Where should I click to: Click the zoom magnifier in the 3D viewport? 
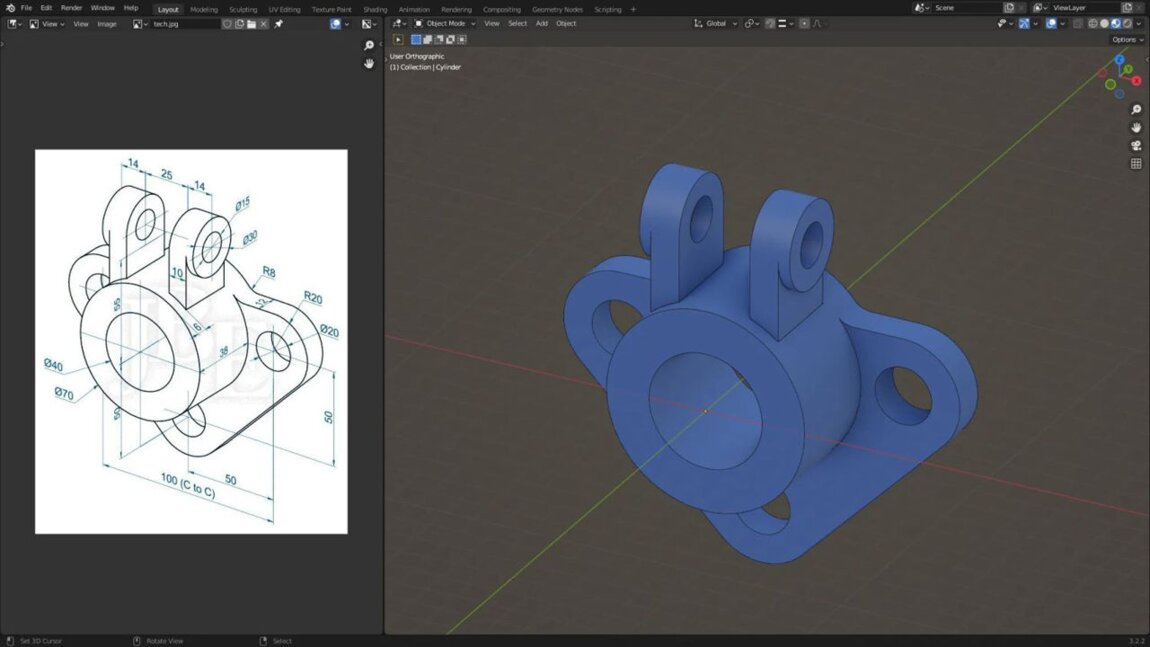1136,110
